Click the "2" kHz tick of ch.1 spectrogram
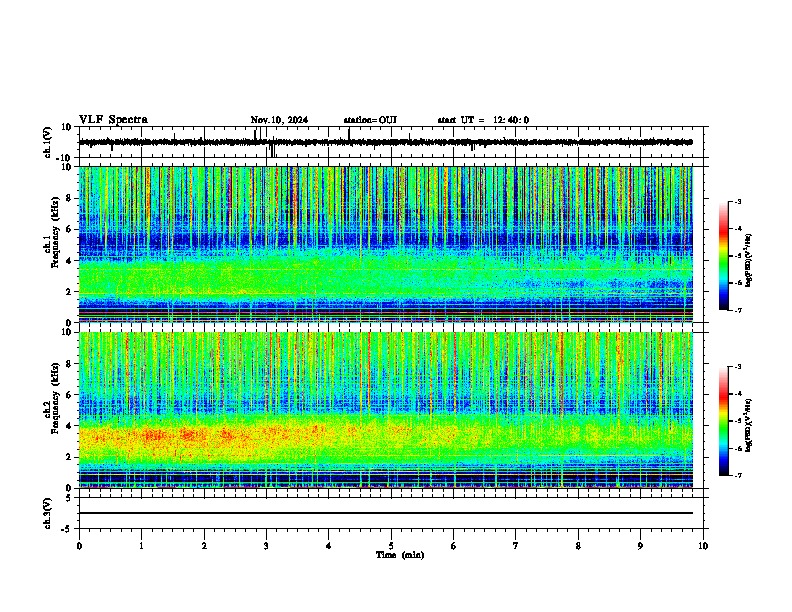Viewport: 792px width, 612px height. point(69,291)
